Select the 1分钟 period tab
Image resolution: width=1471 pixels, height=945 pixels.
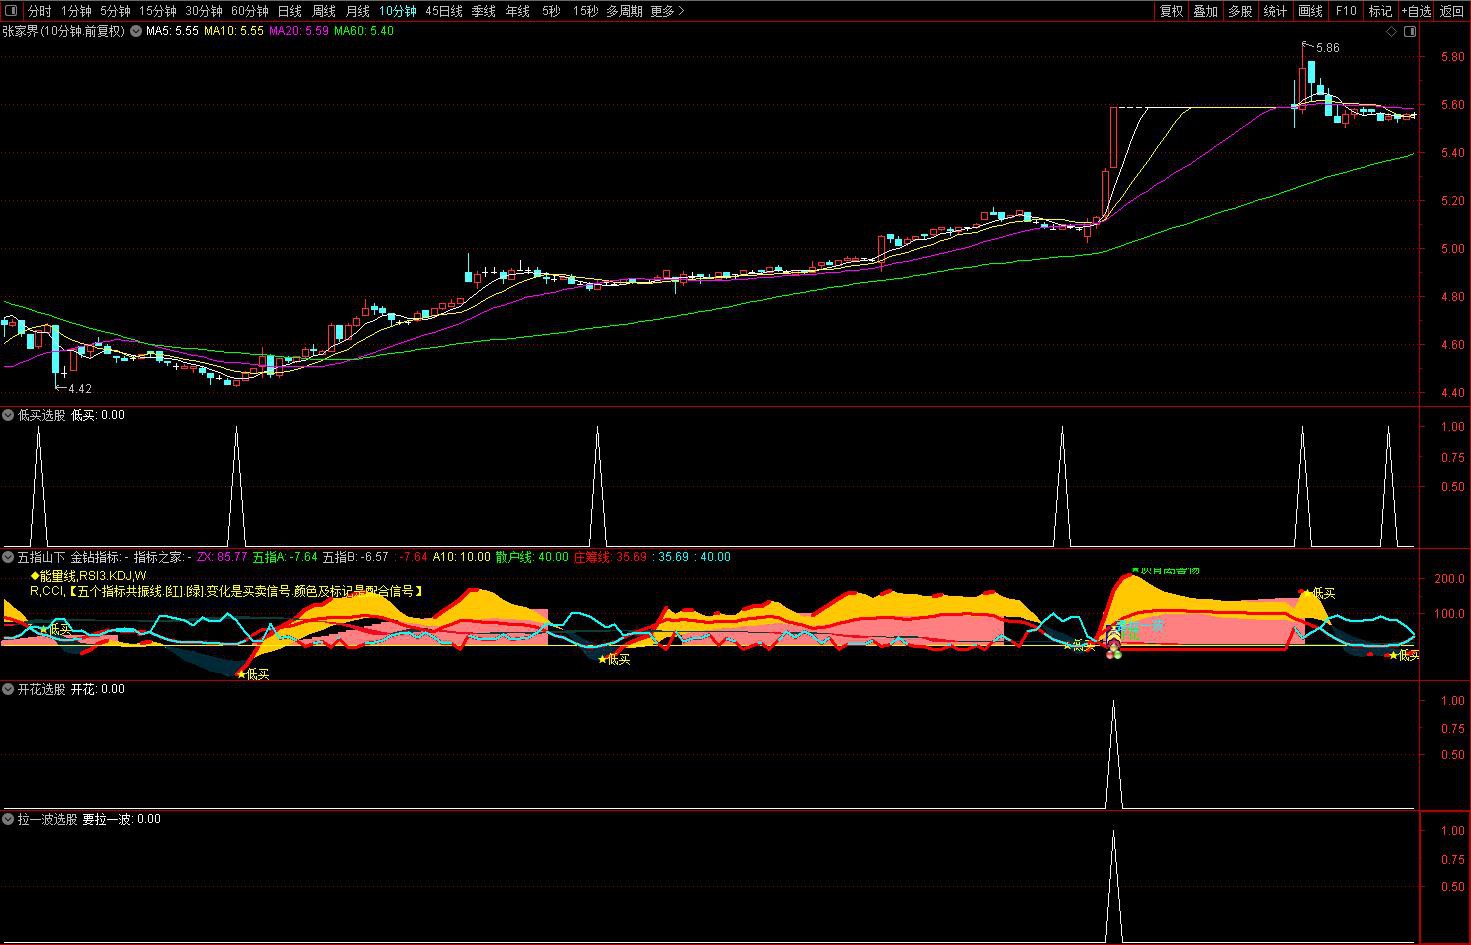76,11
